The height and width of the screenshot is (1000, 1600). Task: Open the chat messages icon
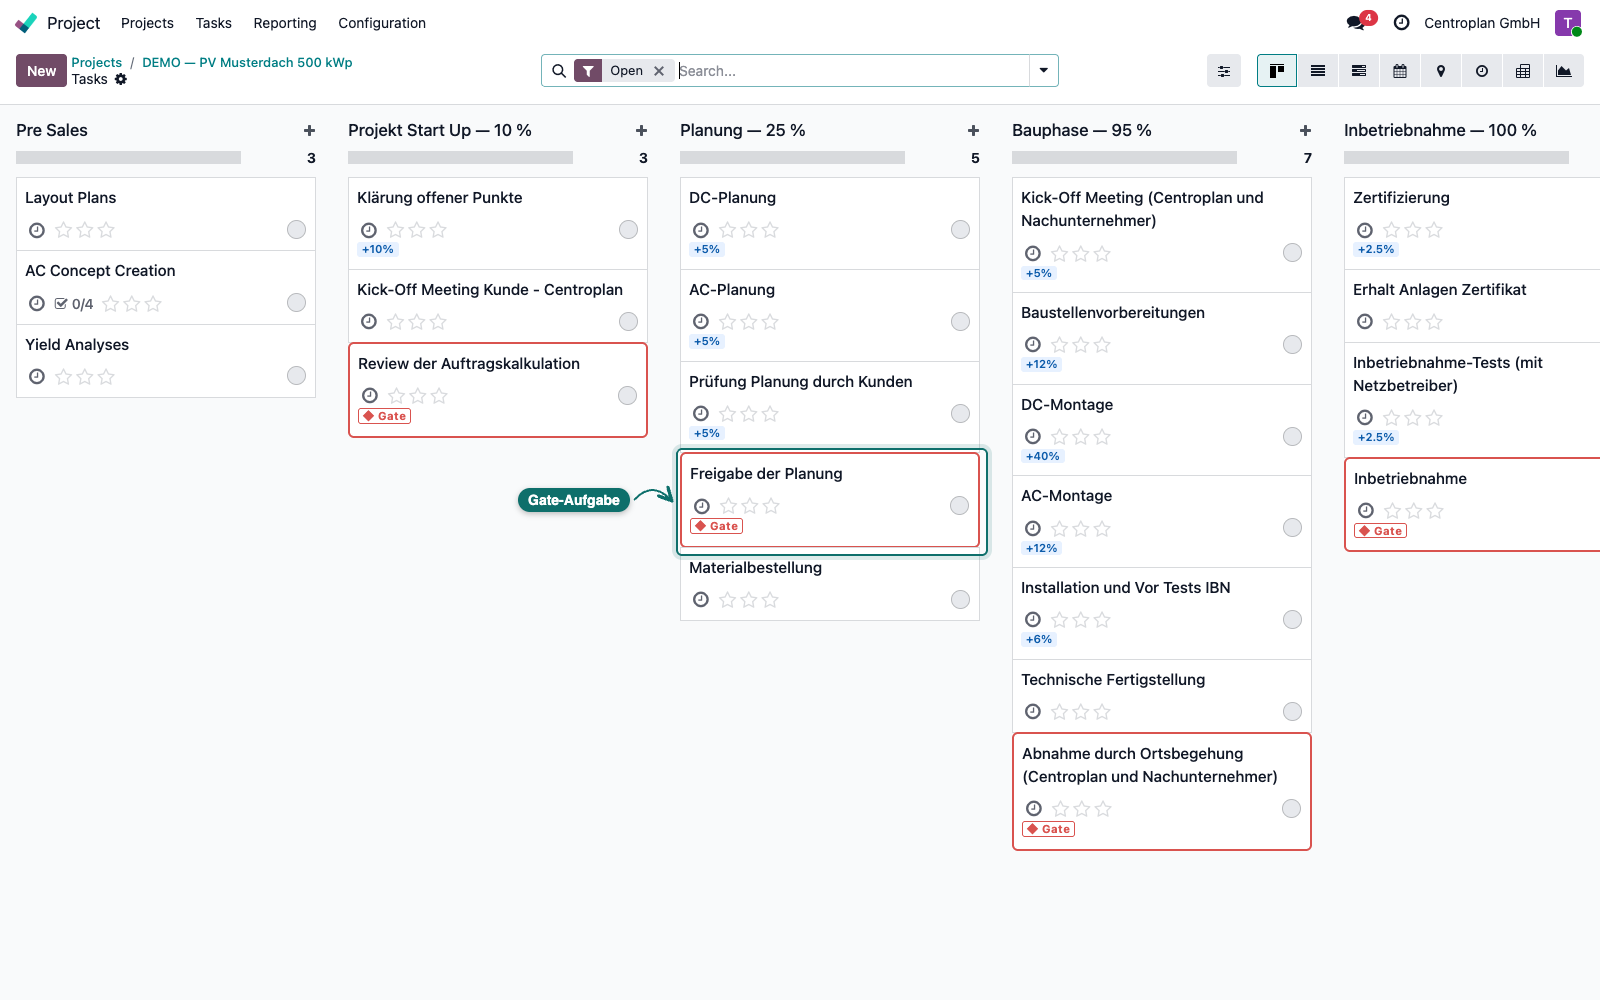click(x=1356, y=23)
